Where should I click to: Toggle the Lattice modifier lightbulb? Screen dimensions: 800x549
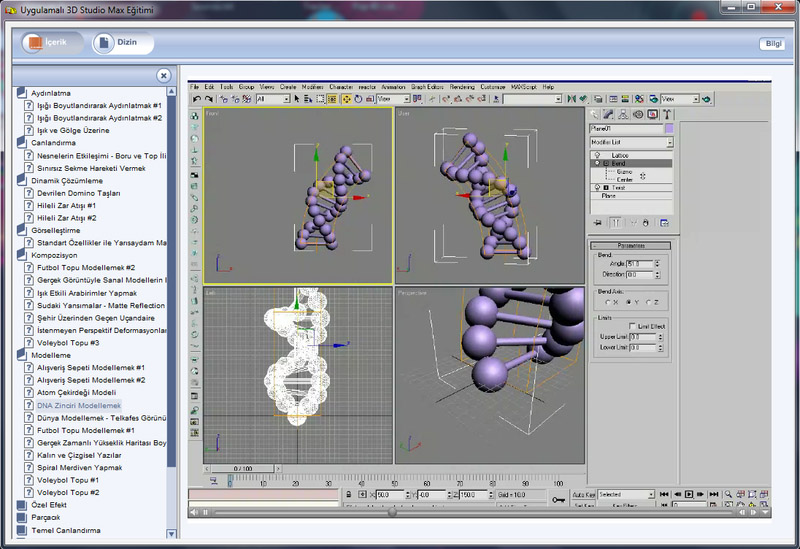(x=597, y=155)
